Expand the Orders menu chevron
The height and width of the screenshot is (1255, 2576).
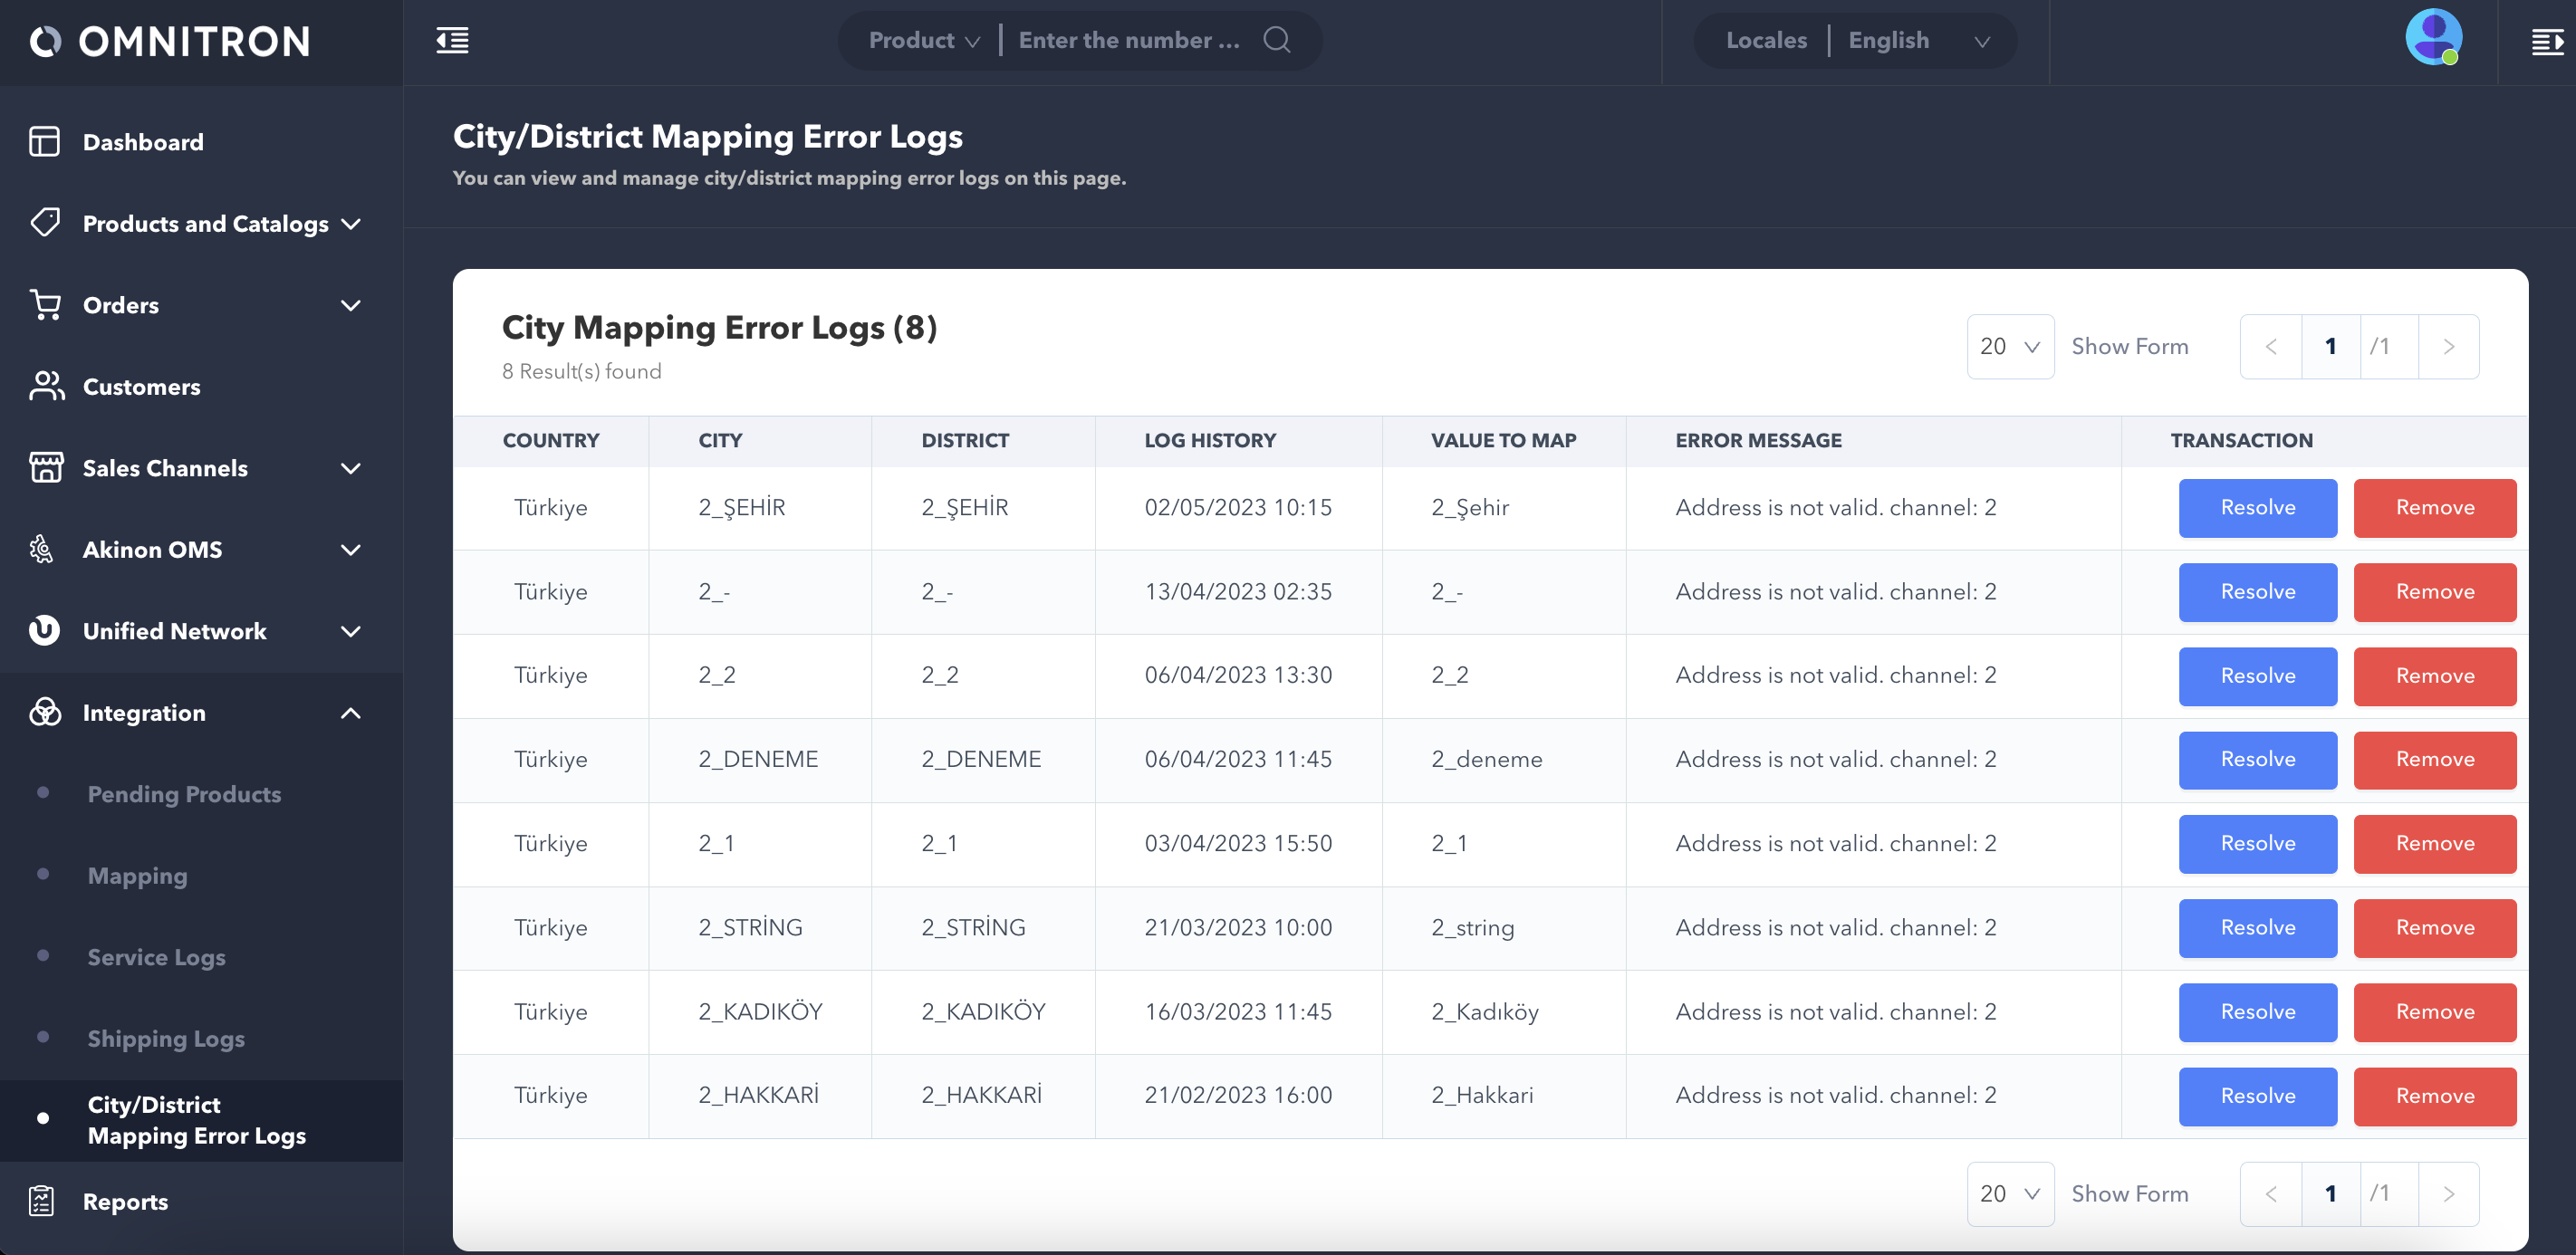point(351,305)
